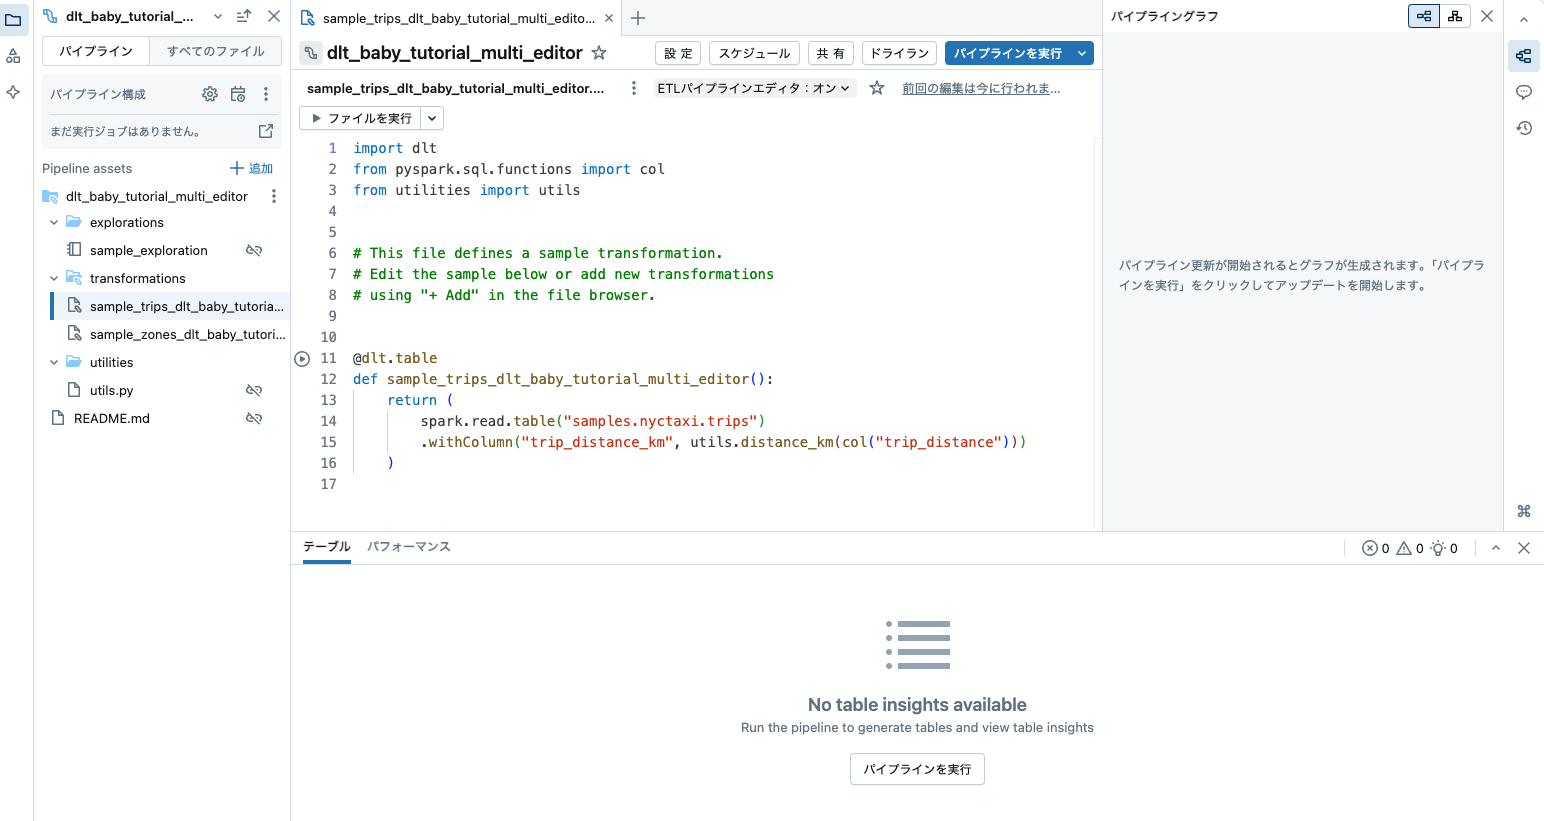
Task: Collapse the explorations folder
Action: pos(53,222)
